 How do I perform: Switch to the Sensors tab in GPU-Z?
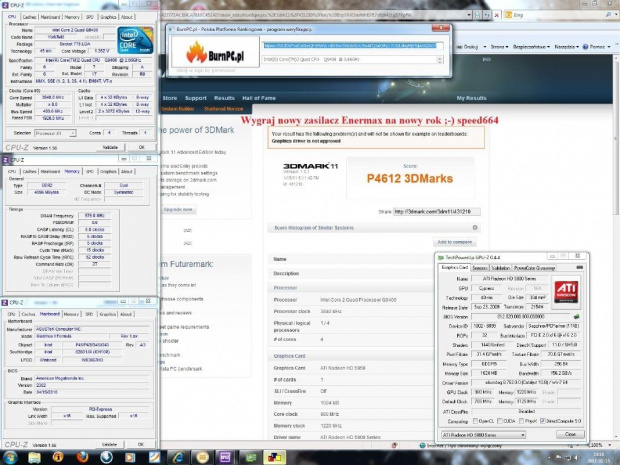479,267
